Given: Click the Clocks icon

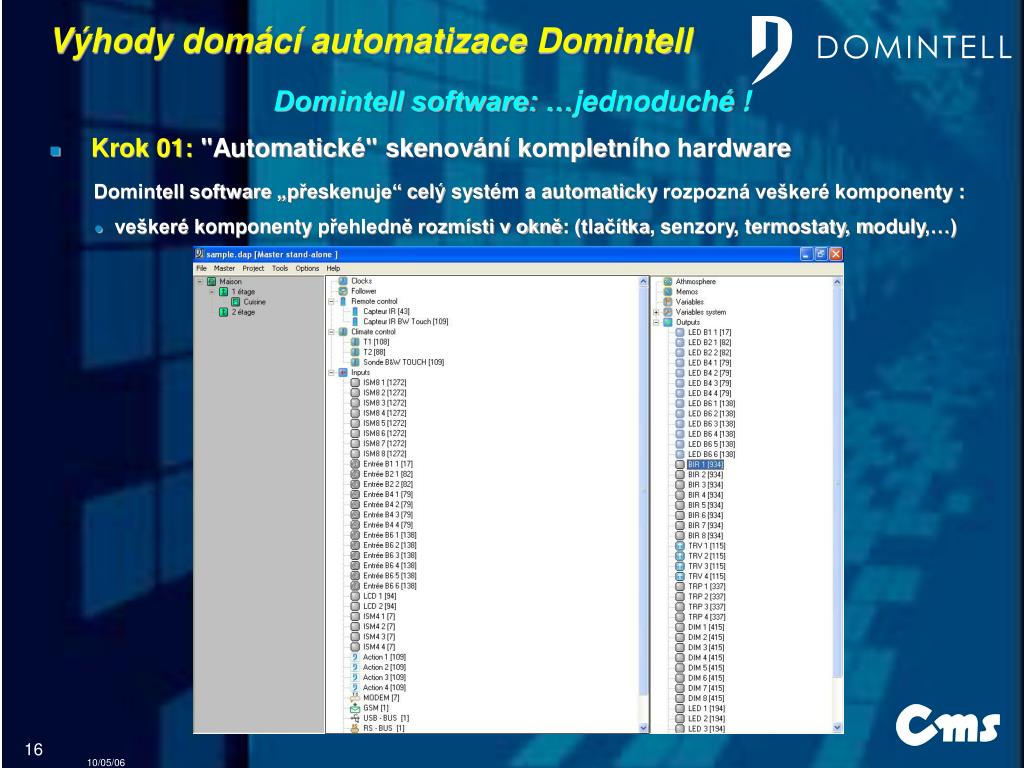Looking at the screenshot, I should pyautogui.click(x=343, y=281).
